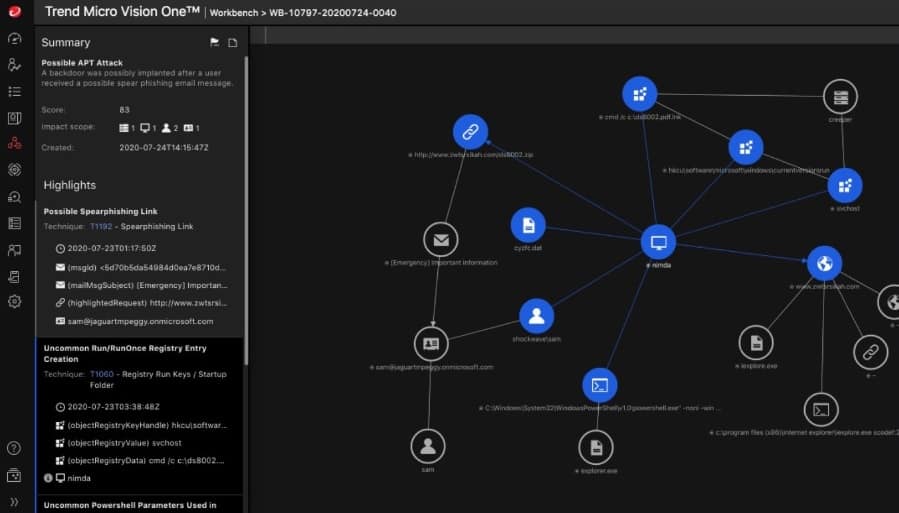Select the currentversion\run registry key node
The height and width of the screenshot is (513, 899).
pos(745,147)
